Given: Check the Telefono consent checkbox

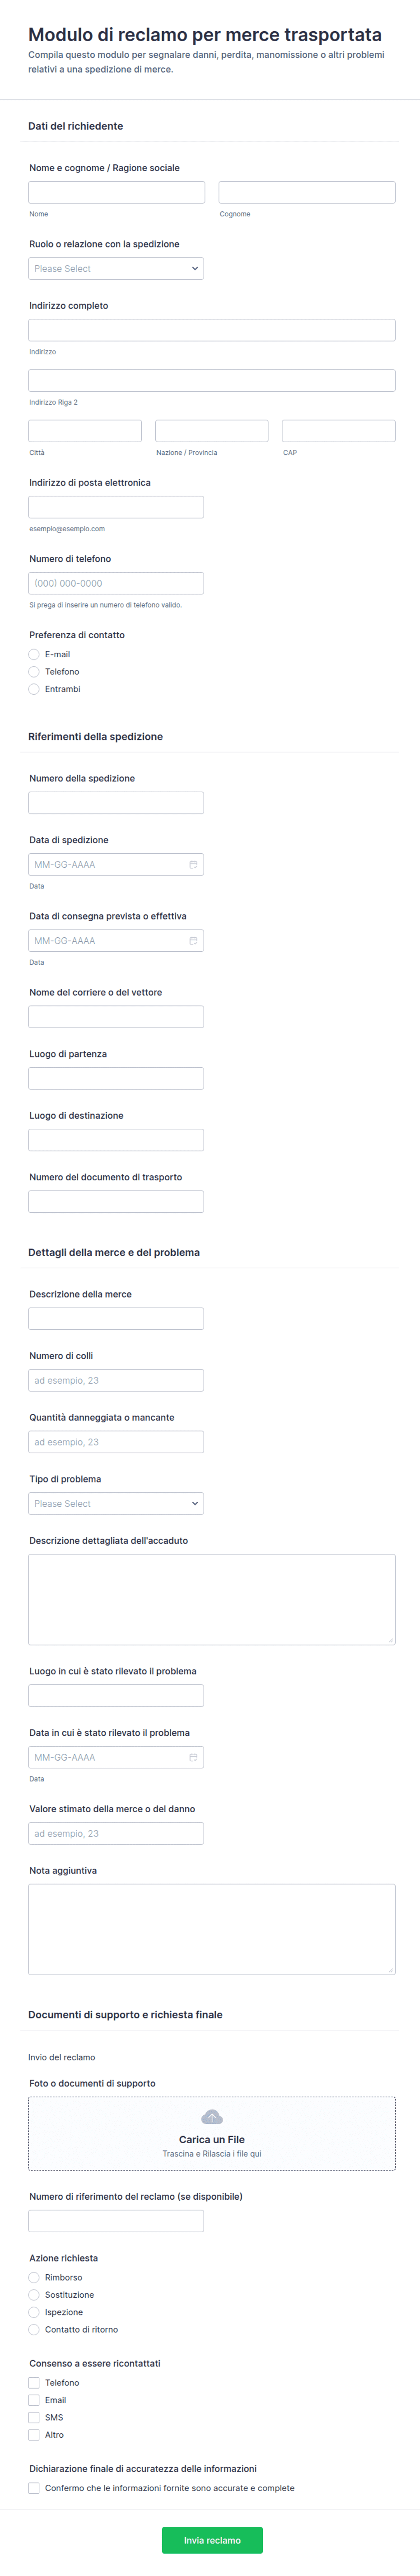Looking at the screenshot, I should coord(34,2382).
